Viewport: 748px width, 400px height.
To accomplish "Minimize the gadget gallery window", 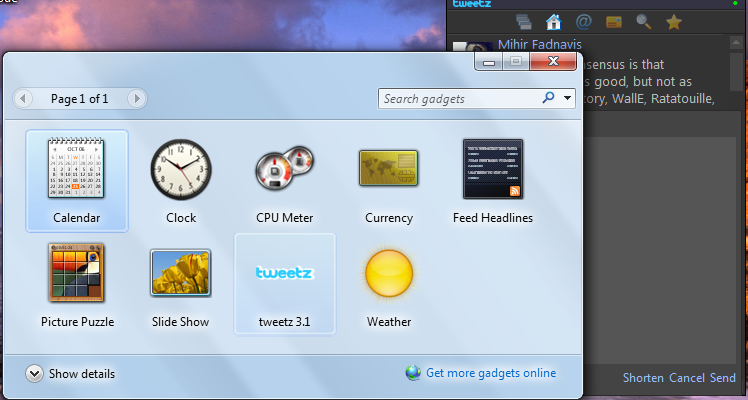I will point(488,62).
